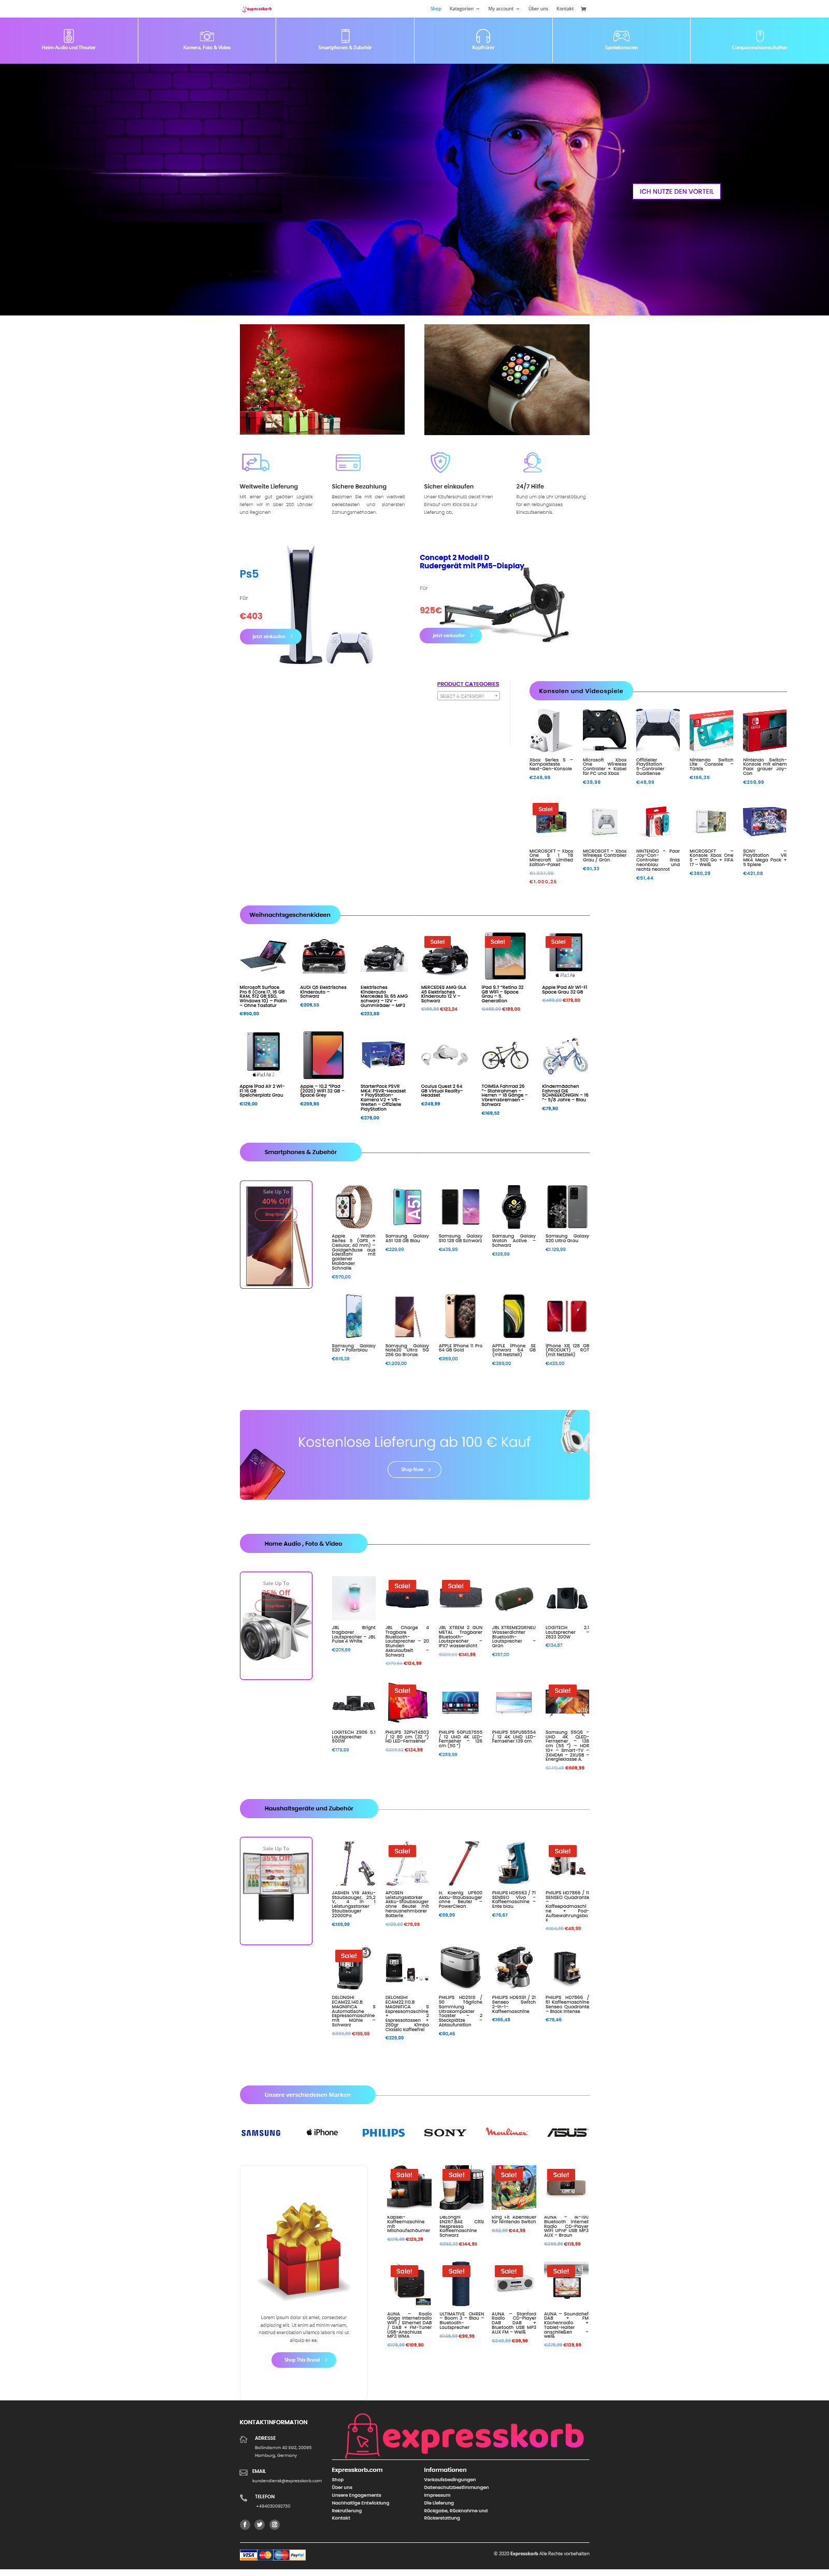Open the Apple Watch promo image
829x2576 pixels.
coord(507,380)
